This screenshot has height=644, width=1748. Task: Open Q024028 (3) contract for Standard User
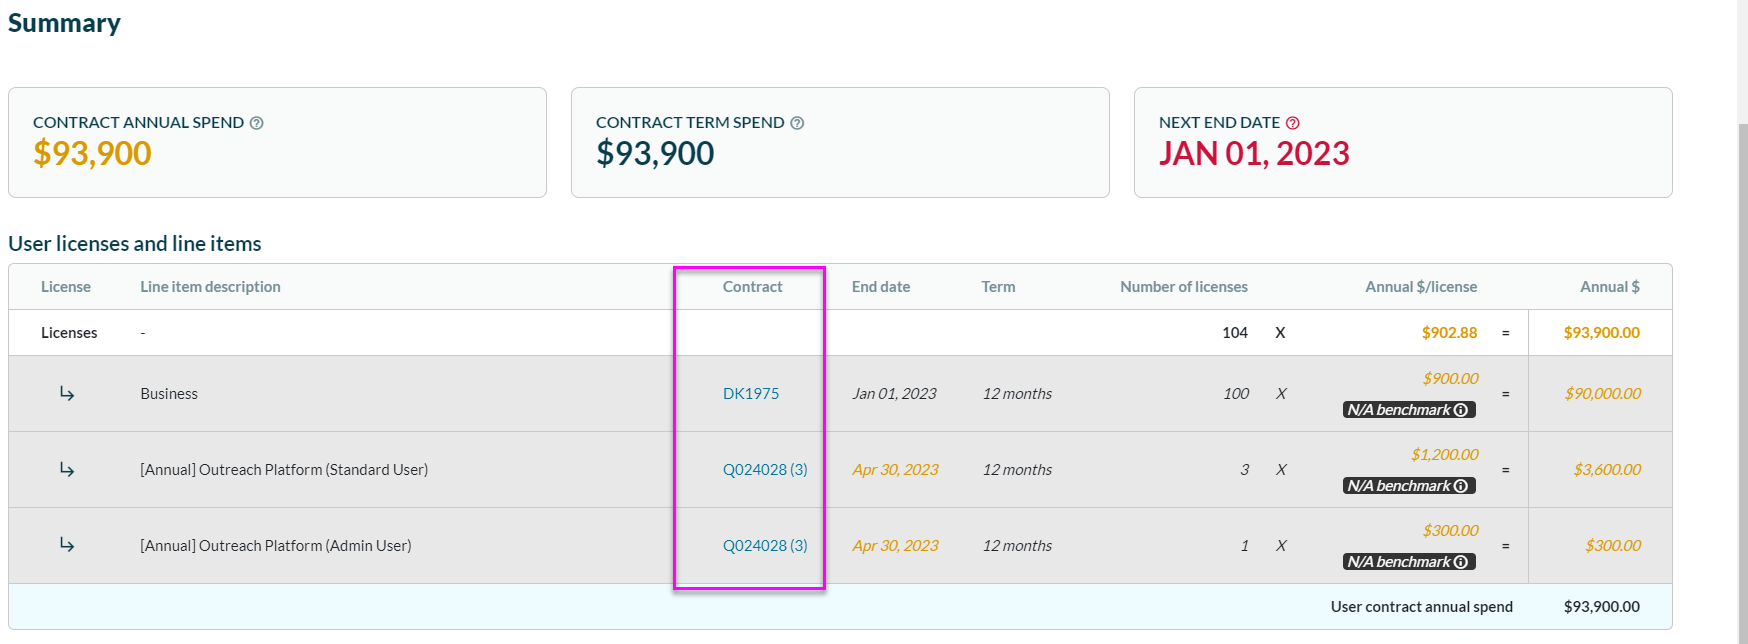coord(764,470)
